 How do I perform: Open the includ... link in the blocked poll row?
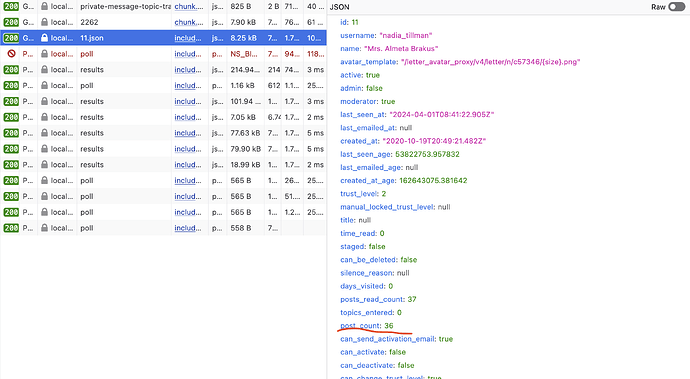[x=188, y=54]
